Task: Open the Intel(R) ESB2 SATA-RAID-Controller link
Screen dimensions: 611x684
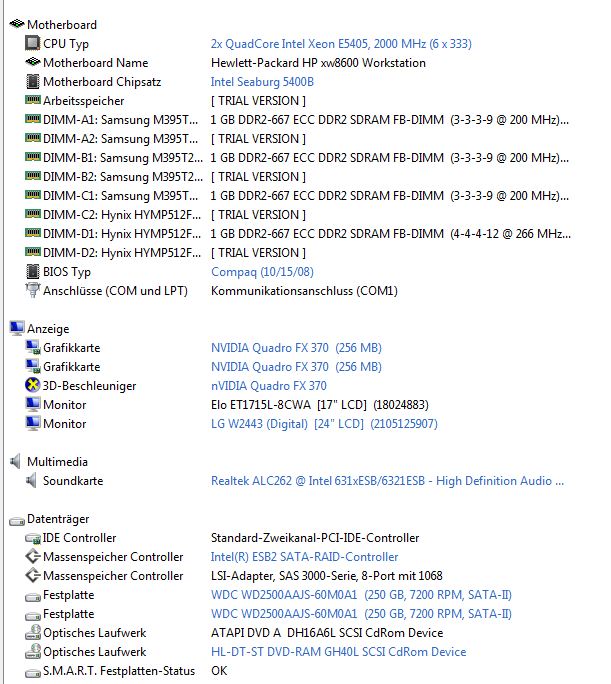Action: [x=304, y=557]
